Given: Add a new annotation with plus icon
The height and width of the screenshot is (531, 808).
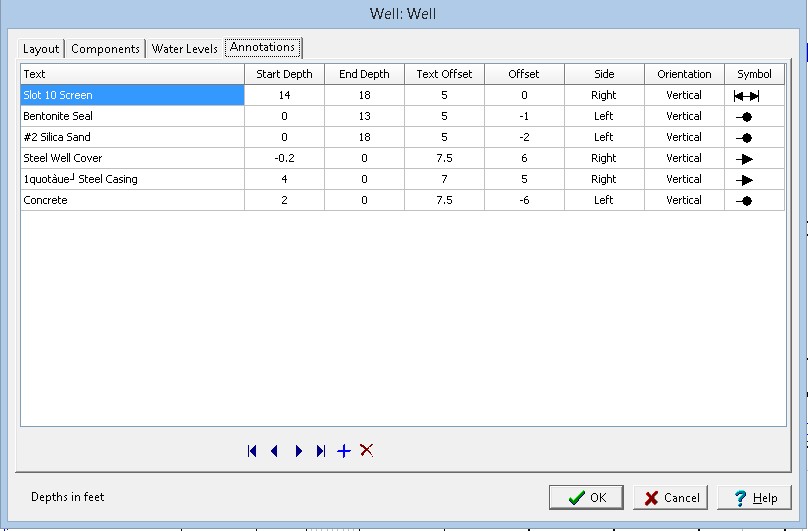Looking at the screenshot, I should pyautogui.click(x=343, y=451).
